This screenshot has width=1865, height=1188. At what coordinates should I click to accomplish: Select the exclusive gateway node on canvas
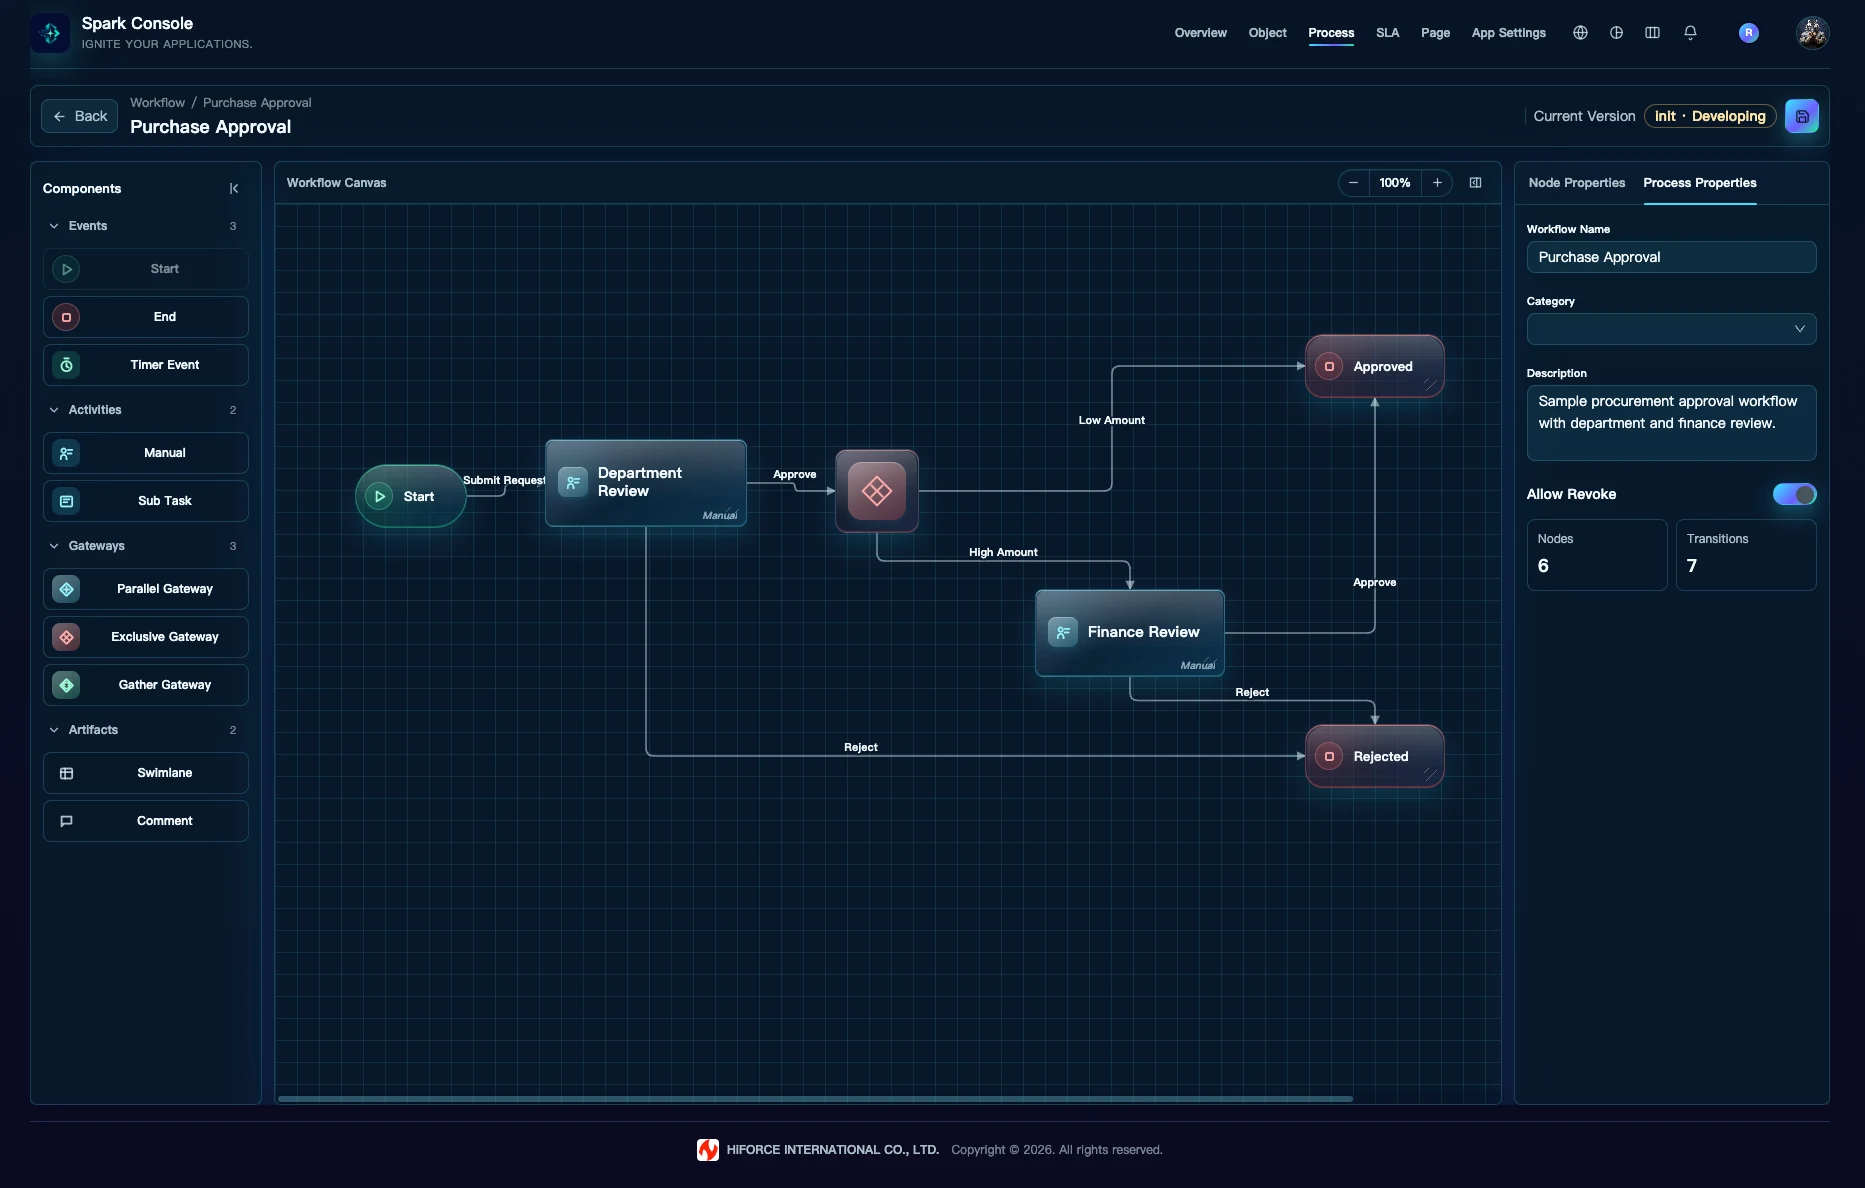pyautogui.click(x=877, y=491)
